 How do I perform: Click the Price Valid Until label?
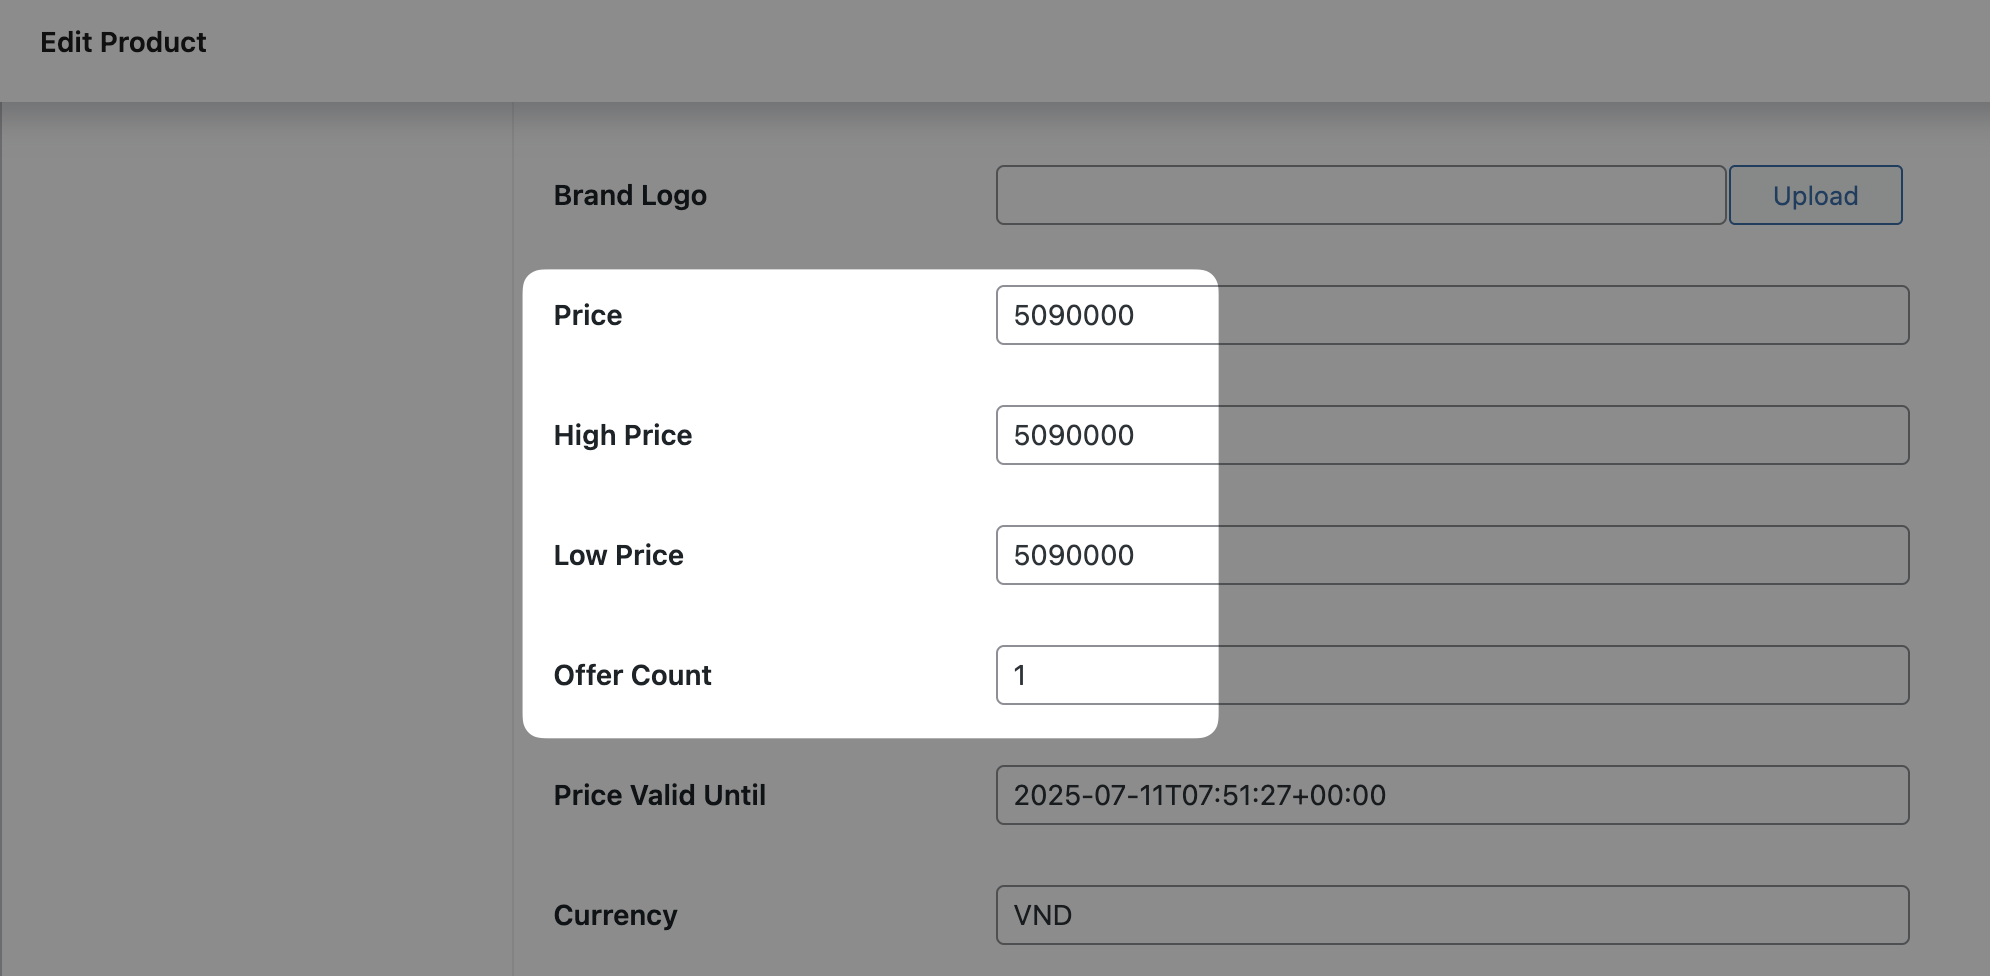pos(660,795)
